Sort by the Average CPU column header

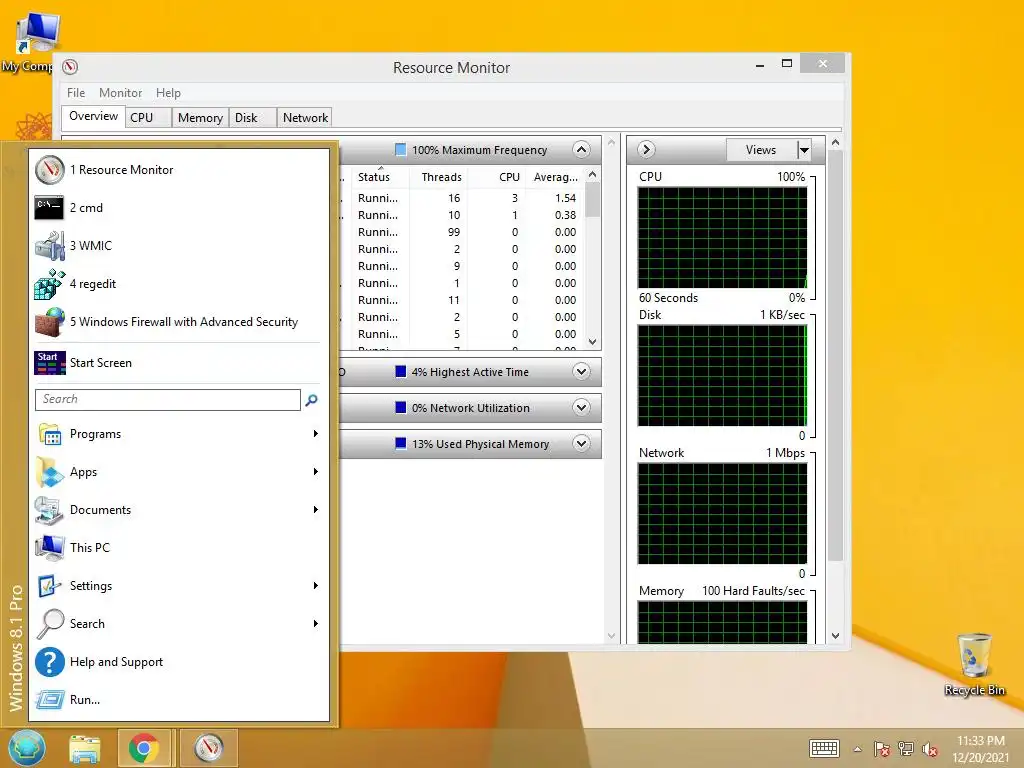555,177
